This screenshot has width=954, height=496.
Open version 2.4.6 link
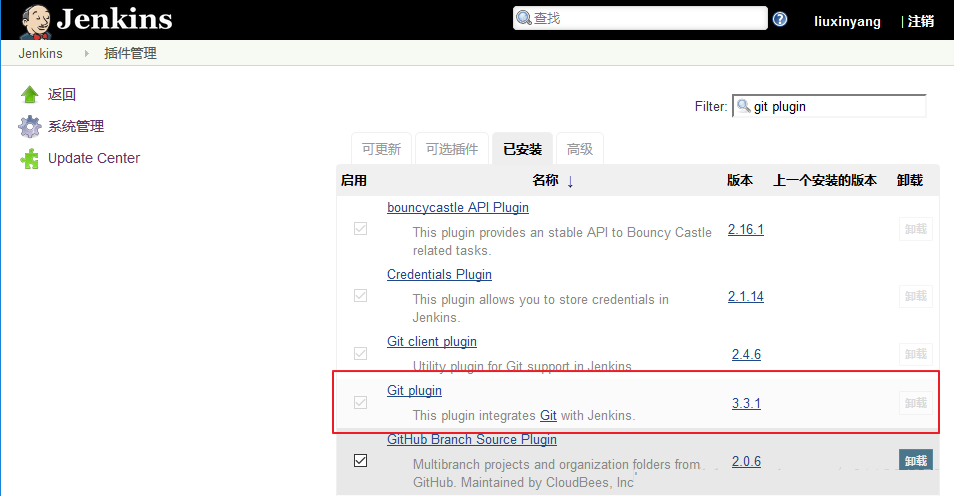[747, 354]
